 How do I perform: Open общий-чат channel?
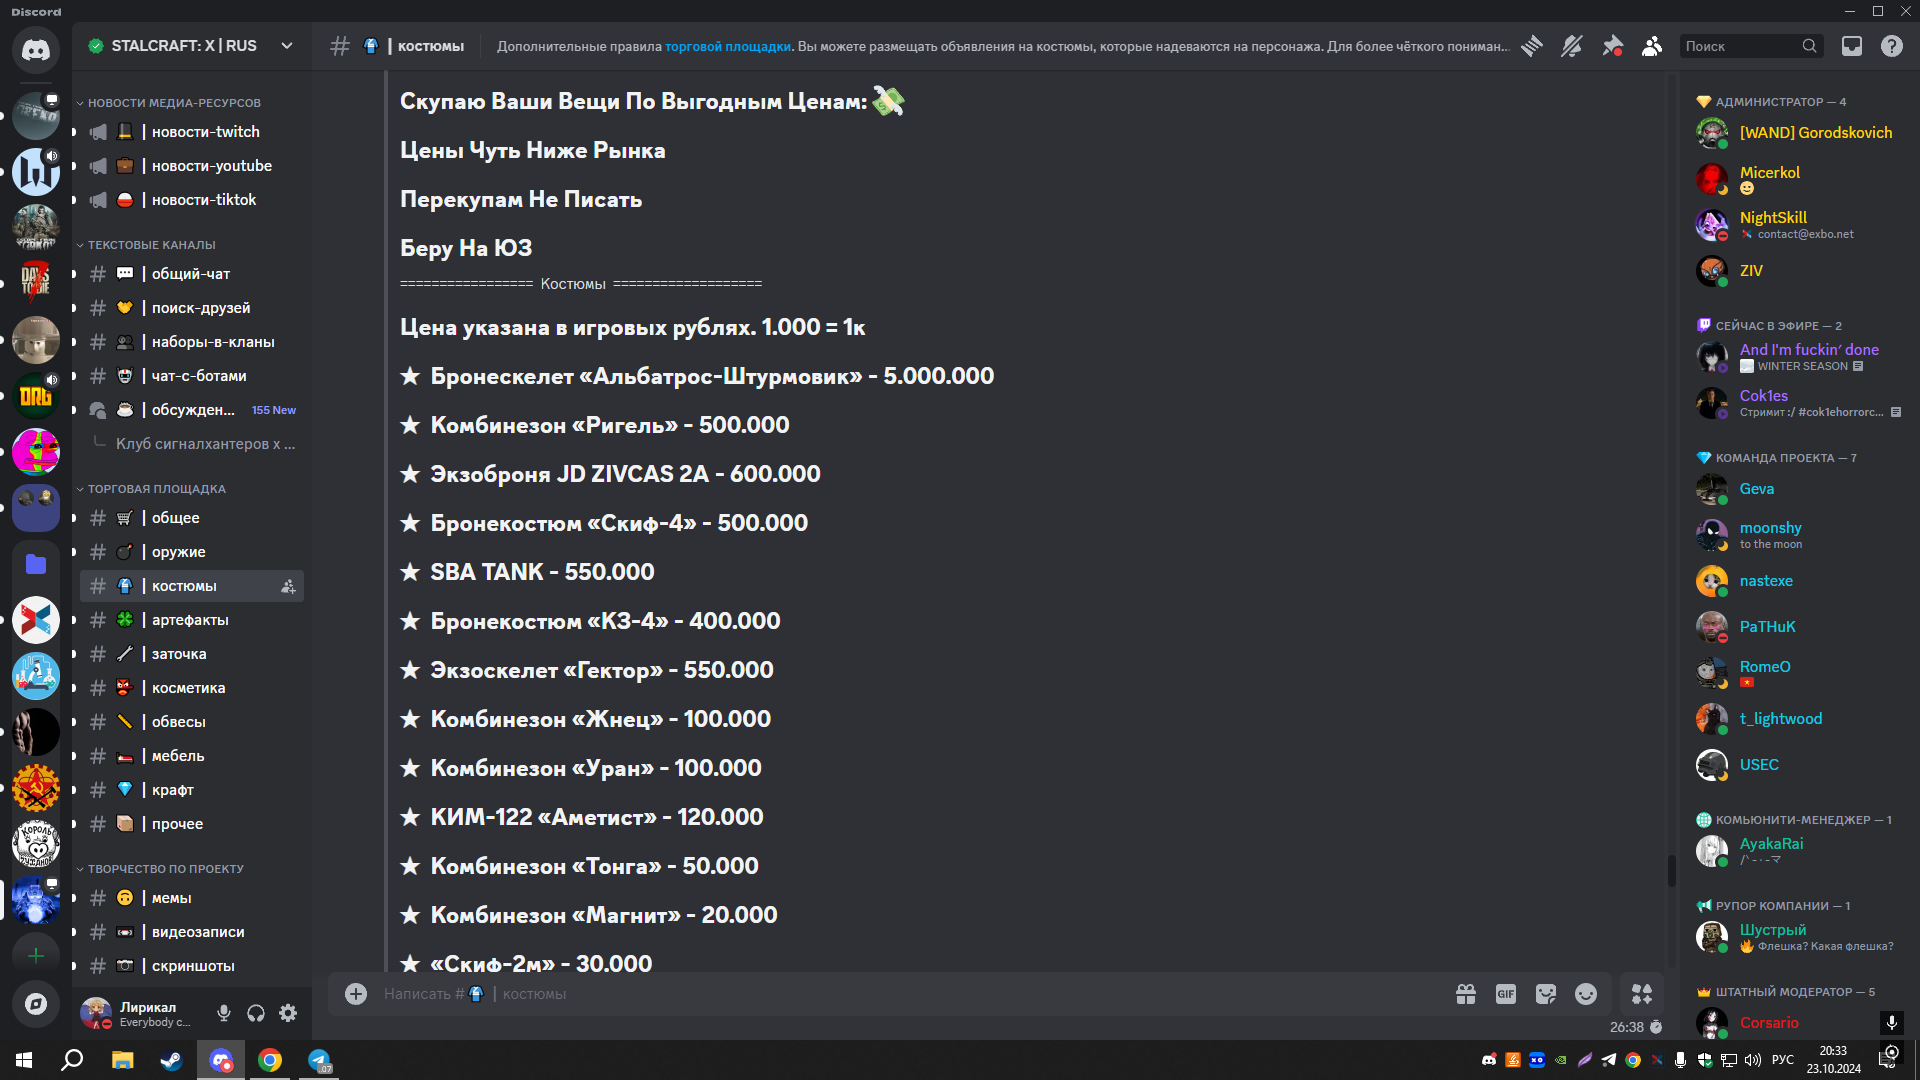coord(192,274)
